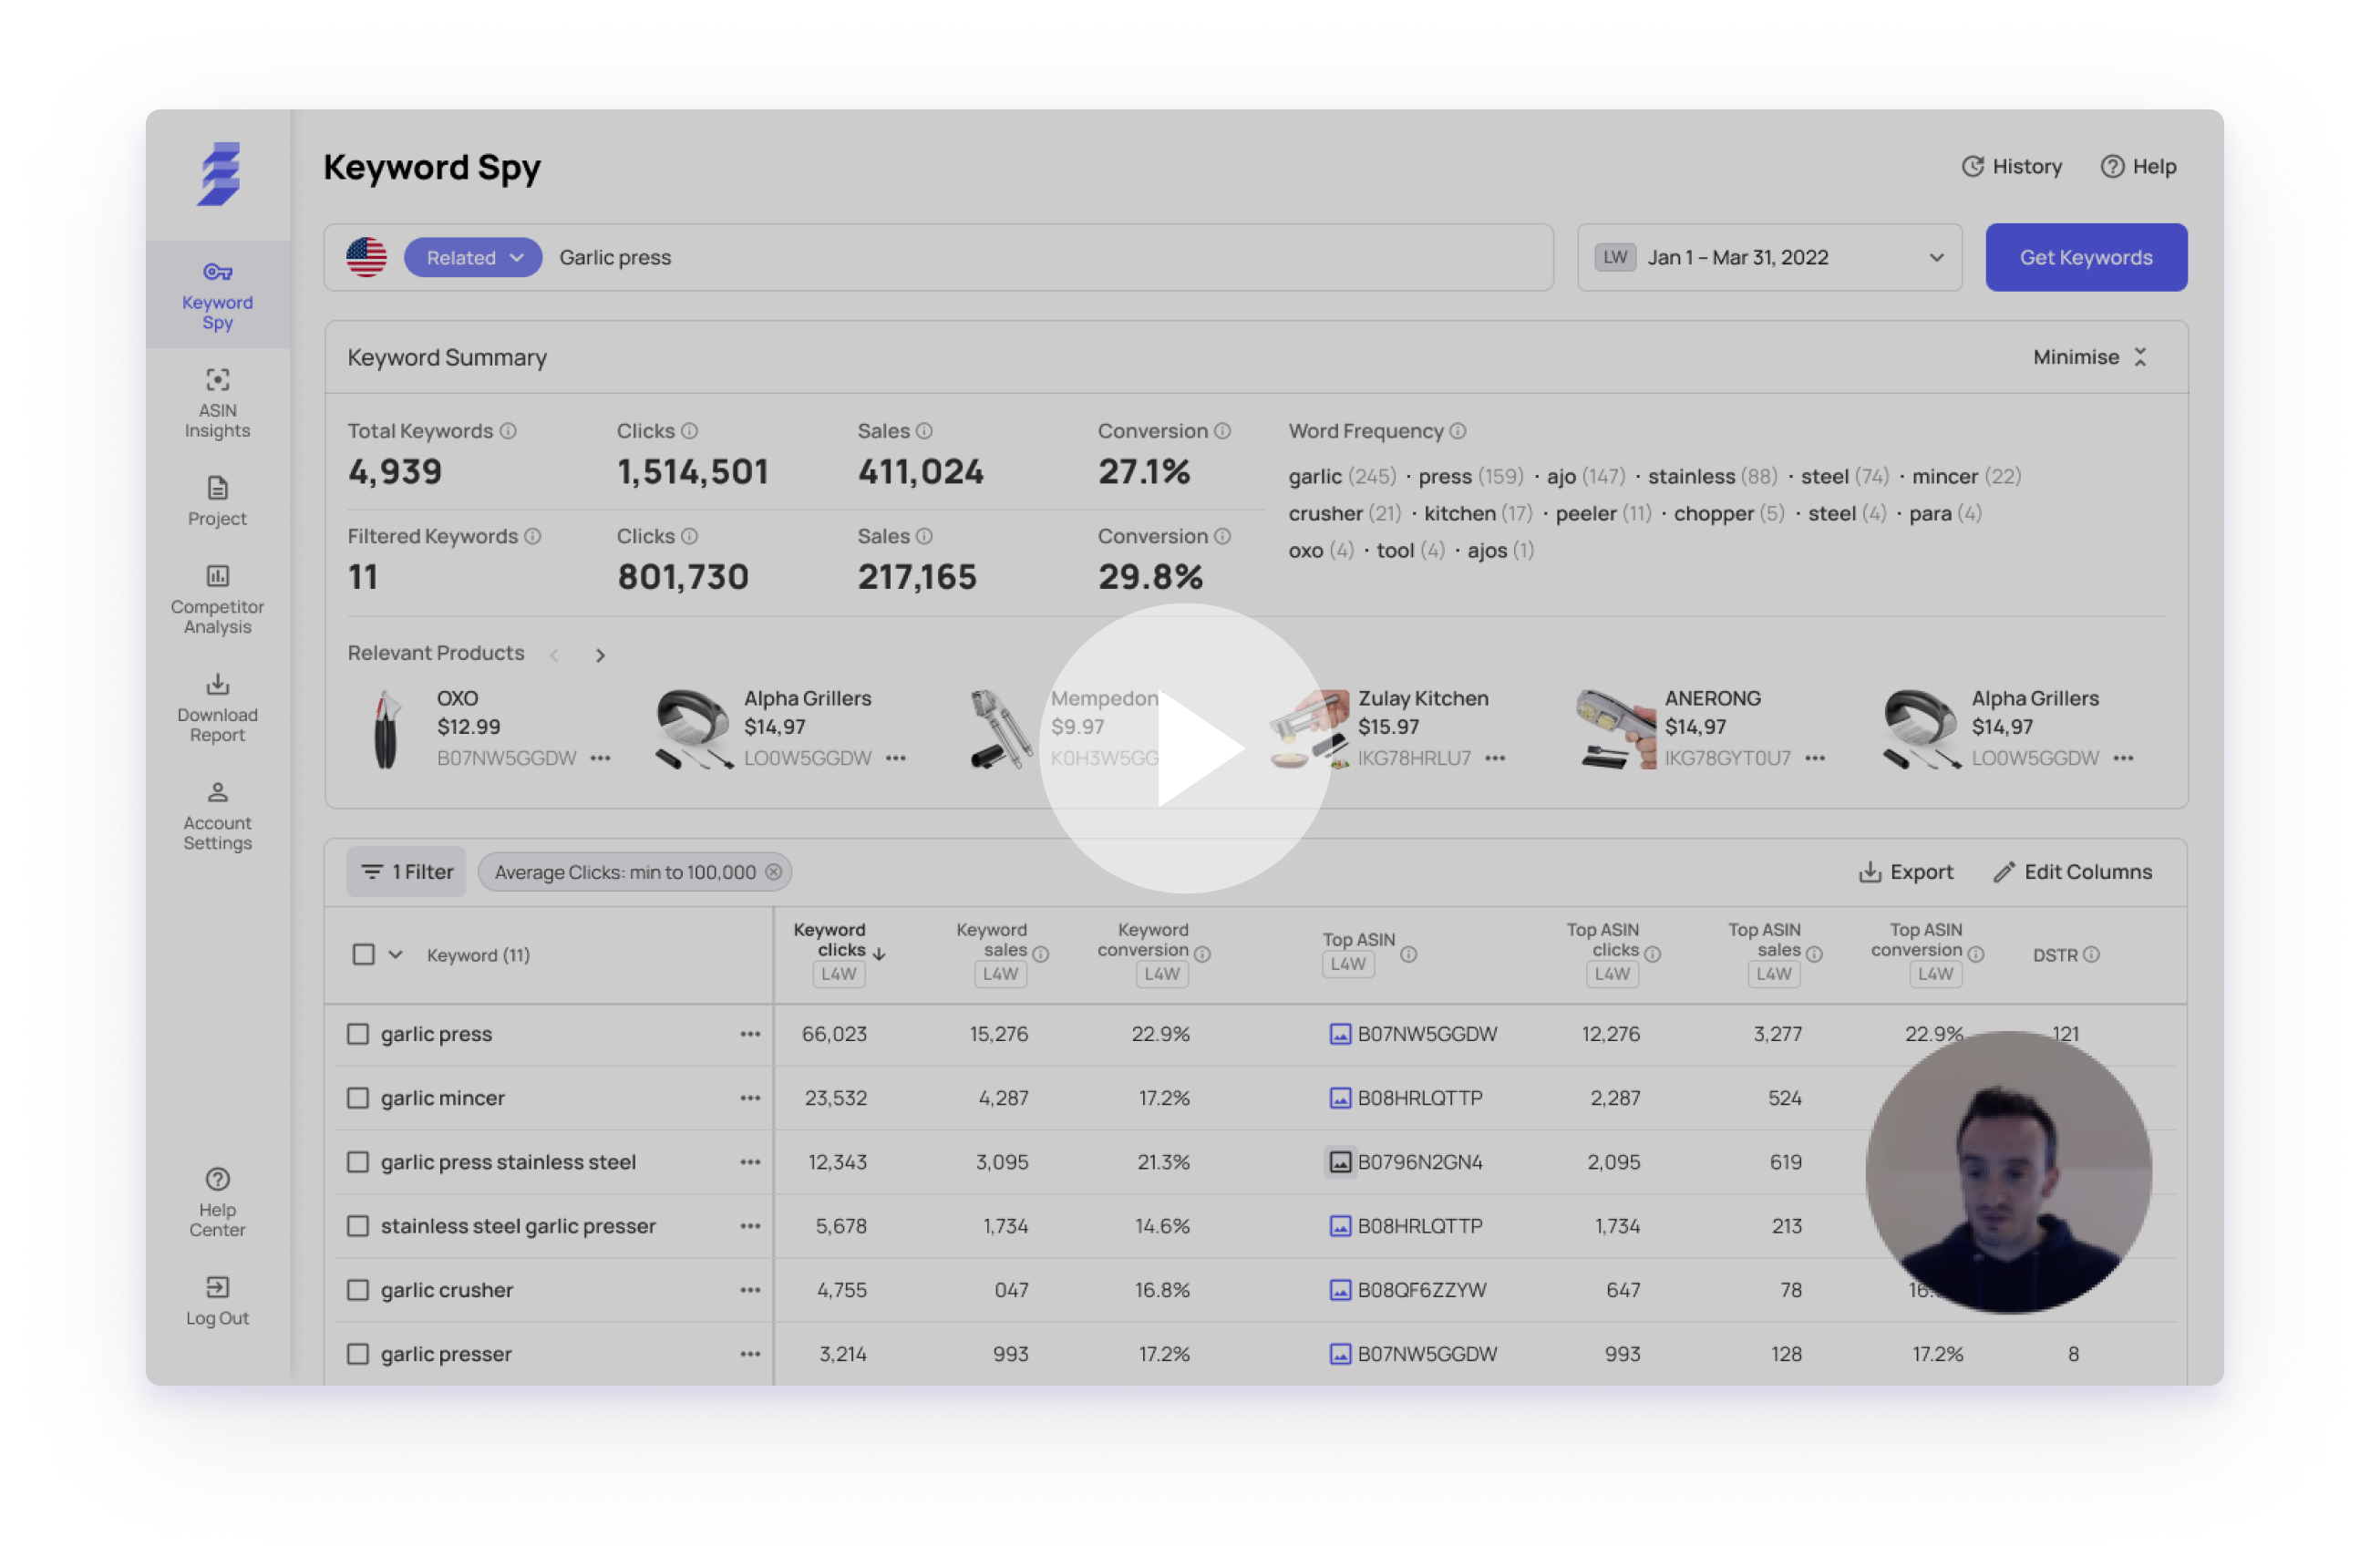Image resolution: width=2370 pixels, height=1568 pixels.
Task: Play the video overlay
Action: click(1186, 748)
